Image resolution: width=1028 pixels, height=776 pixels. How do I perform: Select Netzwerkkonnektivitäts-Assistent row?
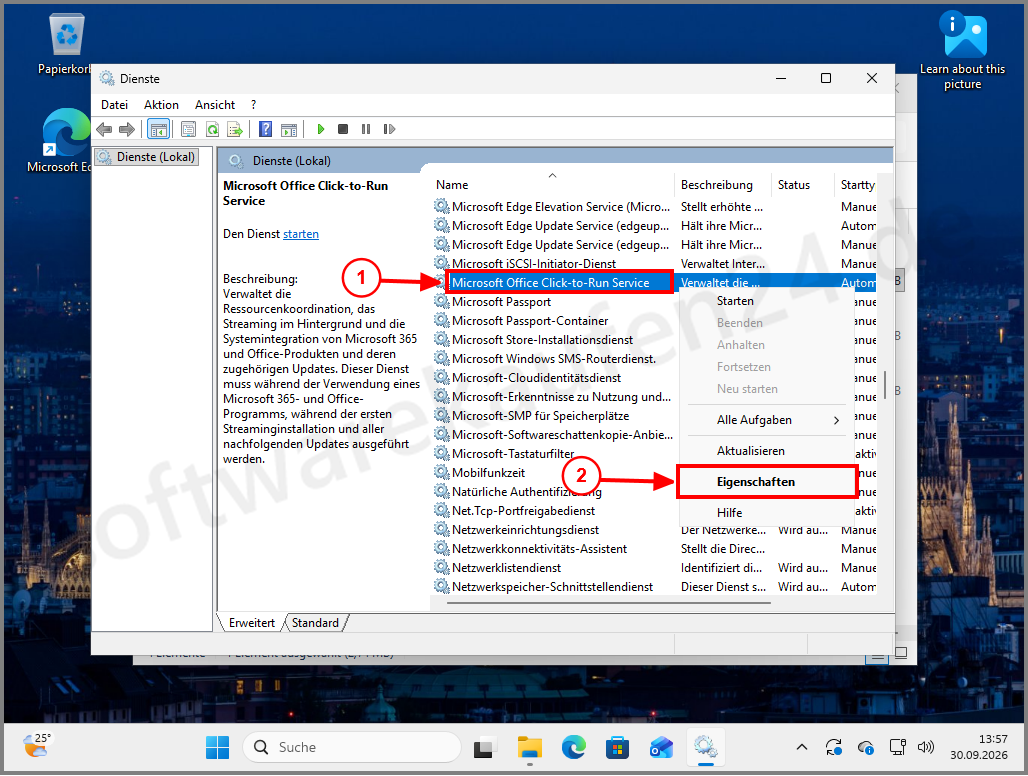tap(654, 549)
